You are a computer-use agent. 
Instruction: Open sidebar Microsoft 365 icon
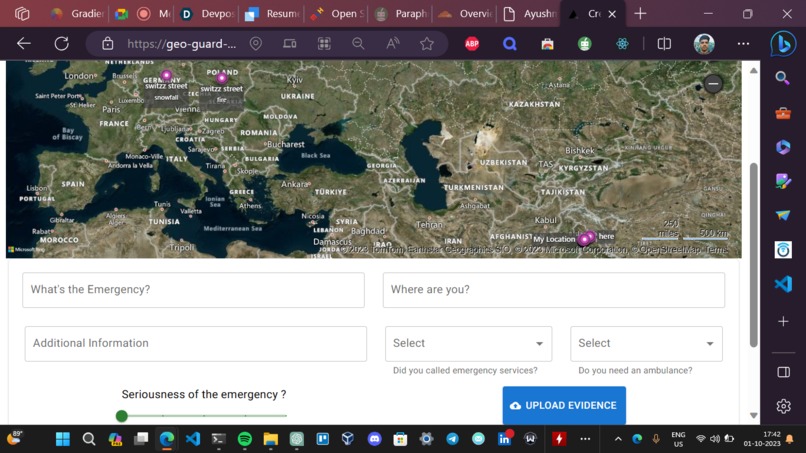pyautogui.click(x=783, y=147)
